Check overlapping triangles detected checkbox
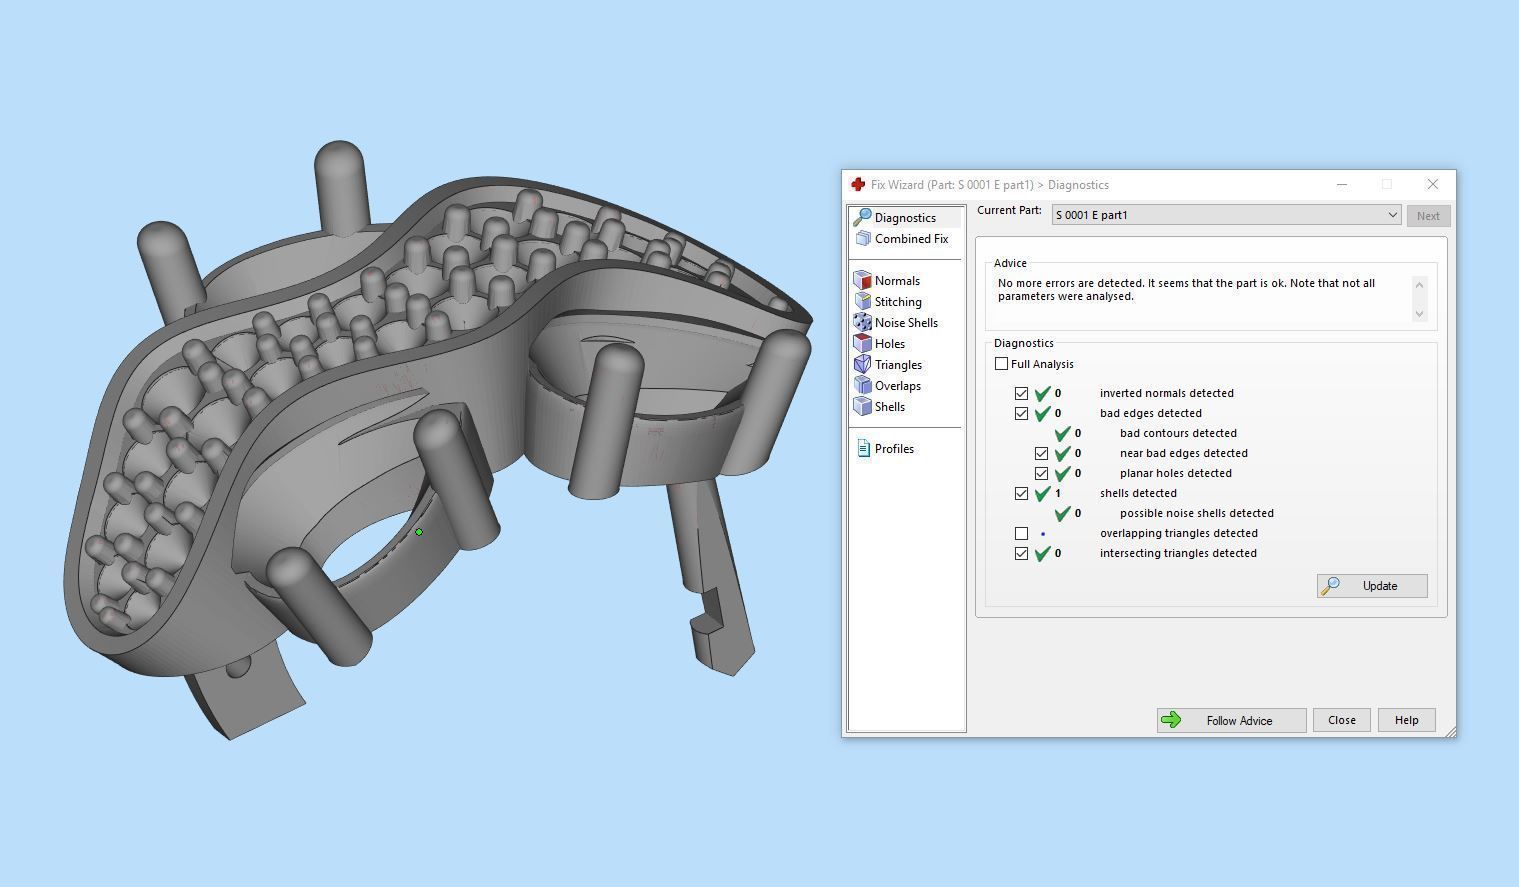 pyautogui.click(x=1021, y=533)
